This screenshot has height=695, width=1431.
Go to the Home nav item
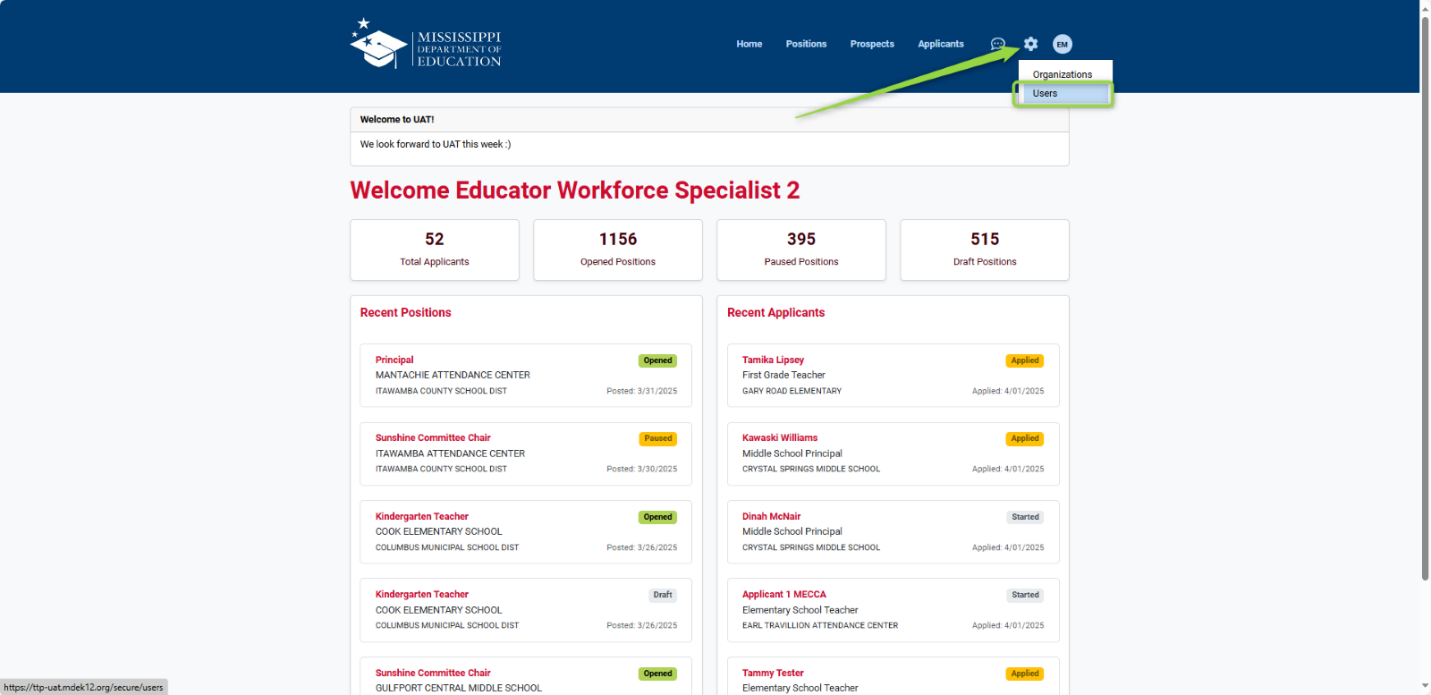pyautogui.click(x=749, y=44)
